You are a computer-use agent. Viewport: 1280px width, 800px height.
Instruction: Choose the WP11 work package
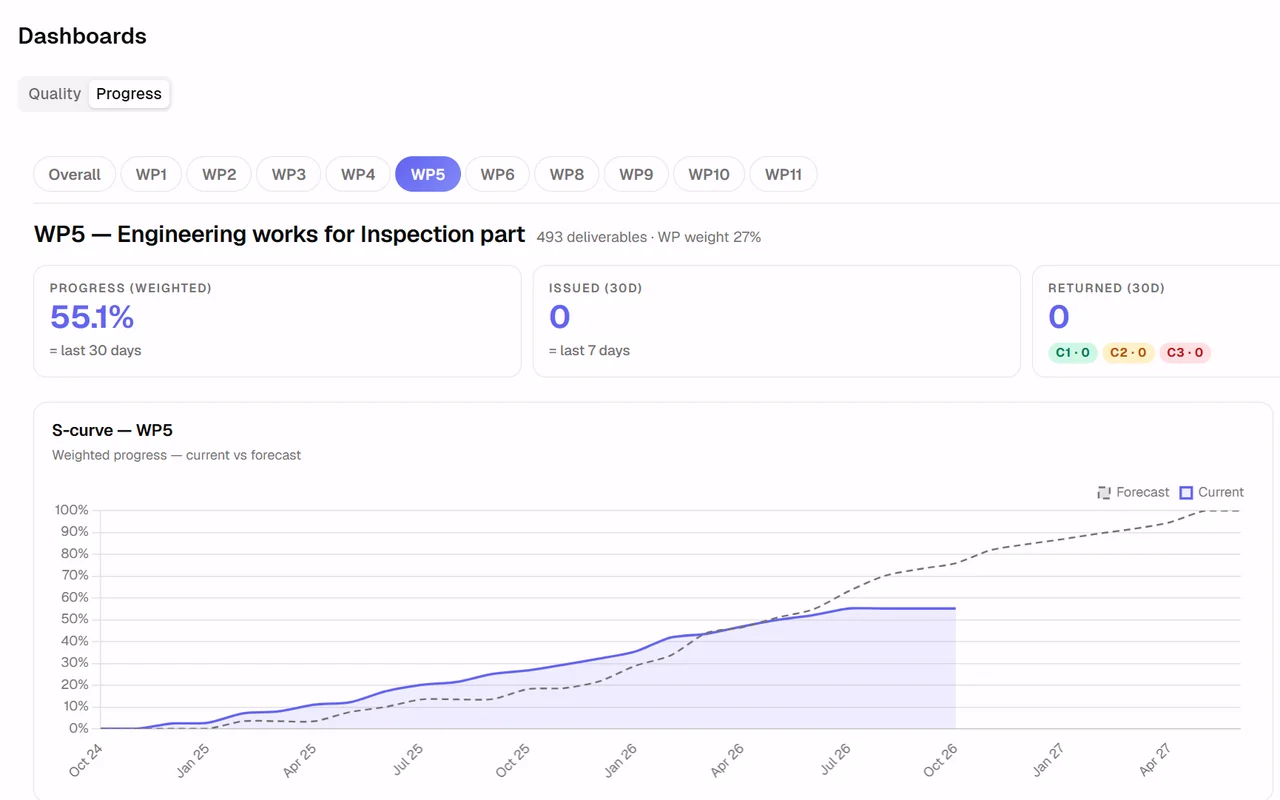click(x=784, y=174)
